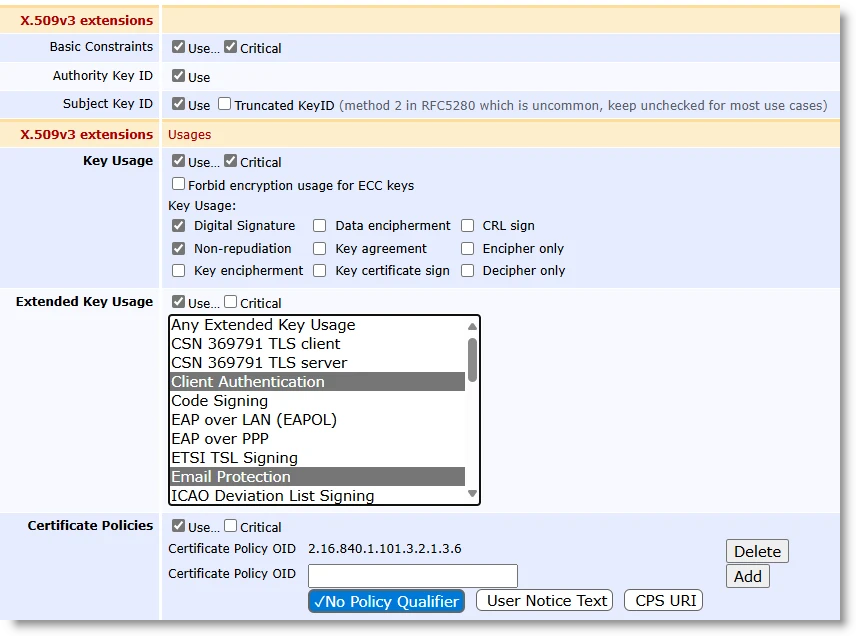Choose User Notice Text qualifier
Image resolution: width=856 pixels, height=636 pixels.
point(545,601)
